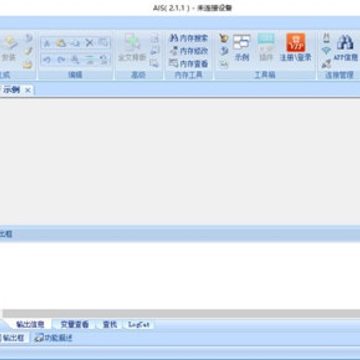Click the satellite icon in 连接管理 group
The image size is (360, 360).
[x=326, y=63]
